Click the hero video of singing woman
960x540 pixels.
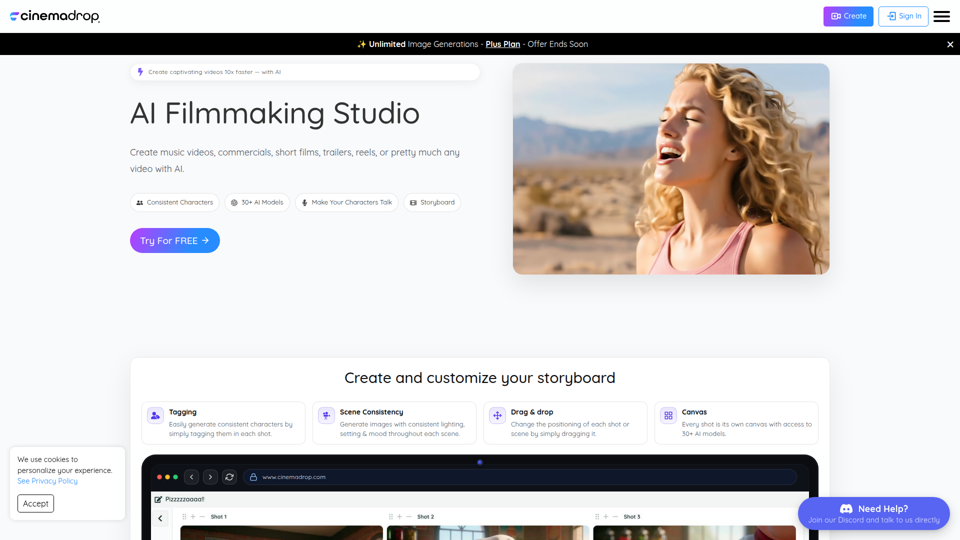[x=671, y=168]
